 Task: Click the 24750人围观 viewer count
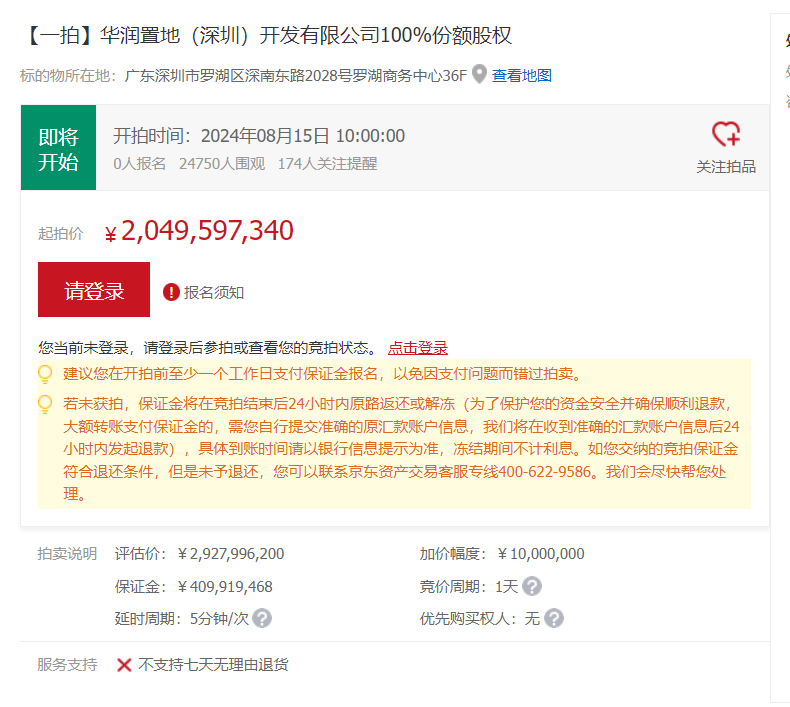pyautogui.click(x=222, y=164)
